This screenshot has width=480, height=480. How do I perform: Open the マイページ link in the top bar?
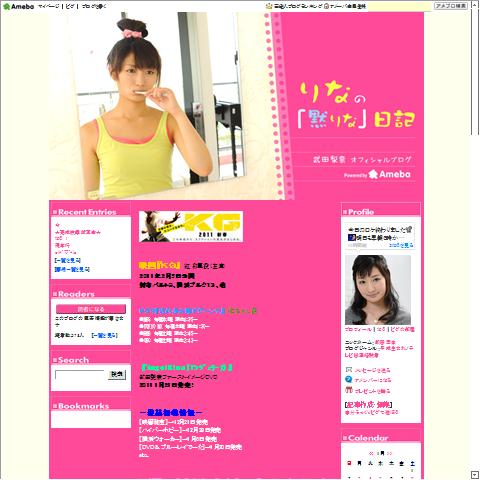coord(49,6)
